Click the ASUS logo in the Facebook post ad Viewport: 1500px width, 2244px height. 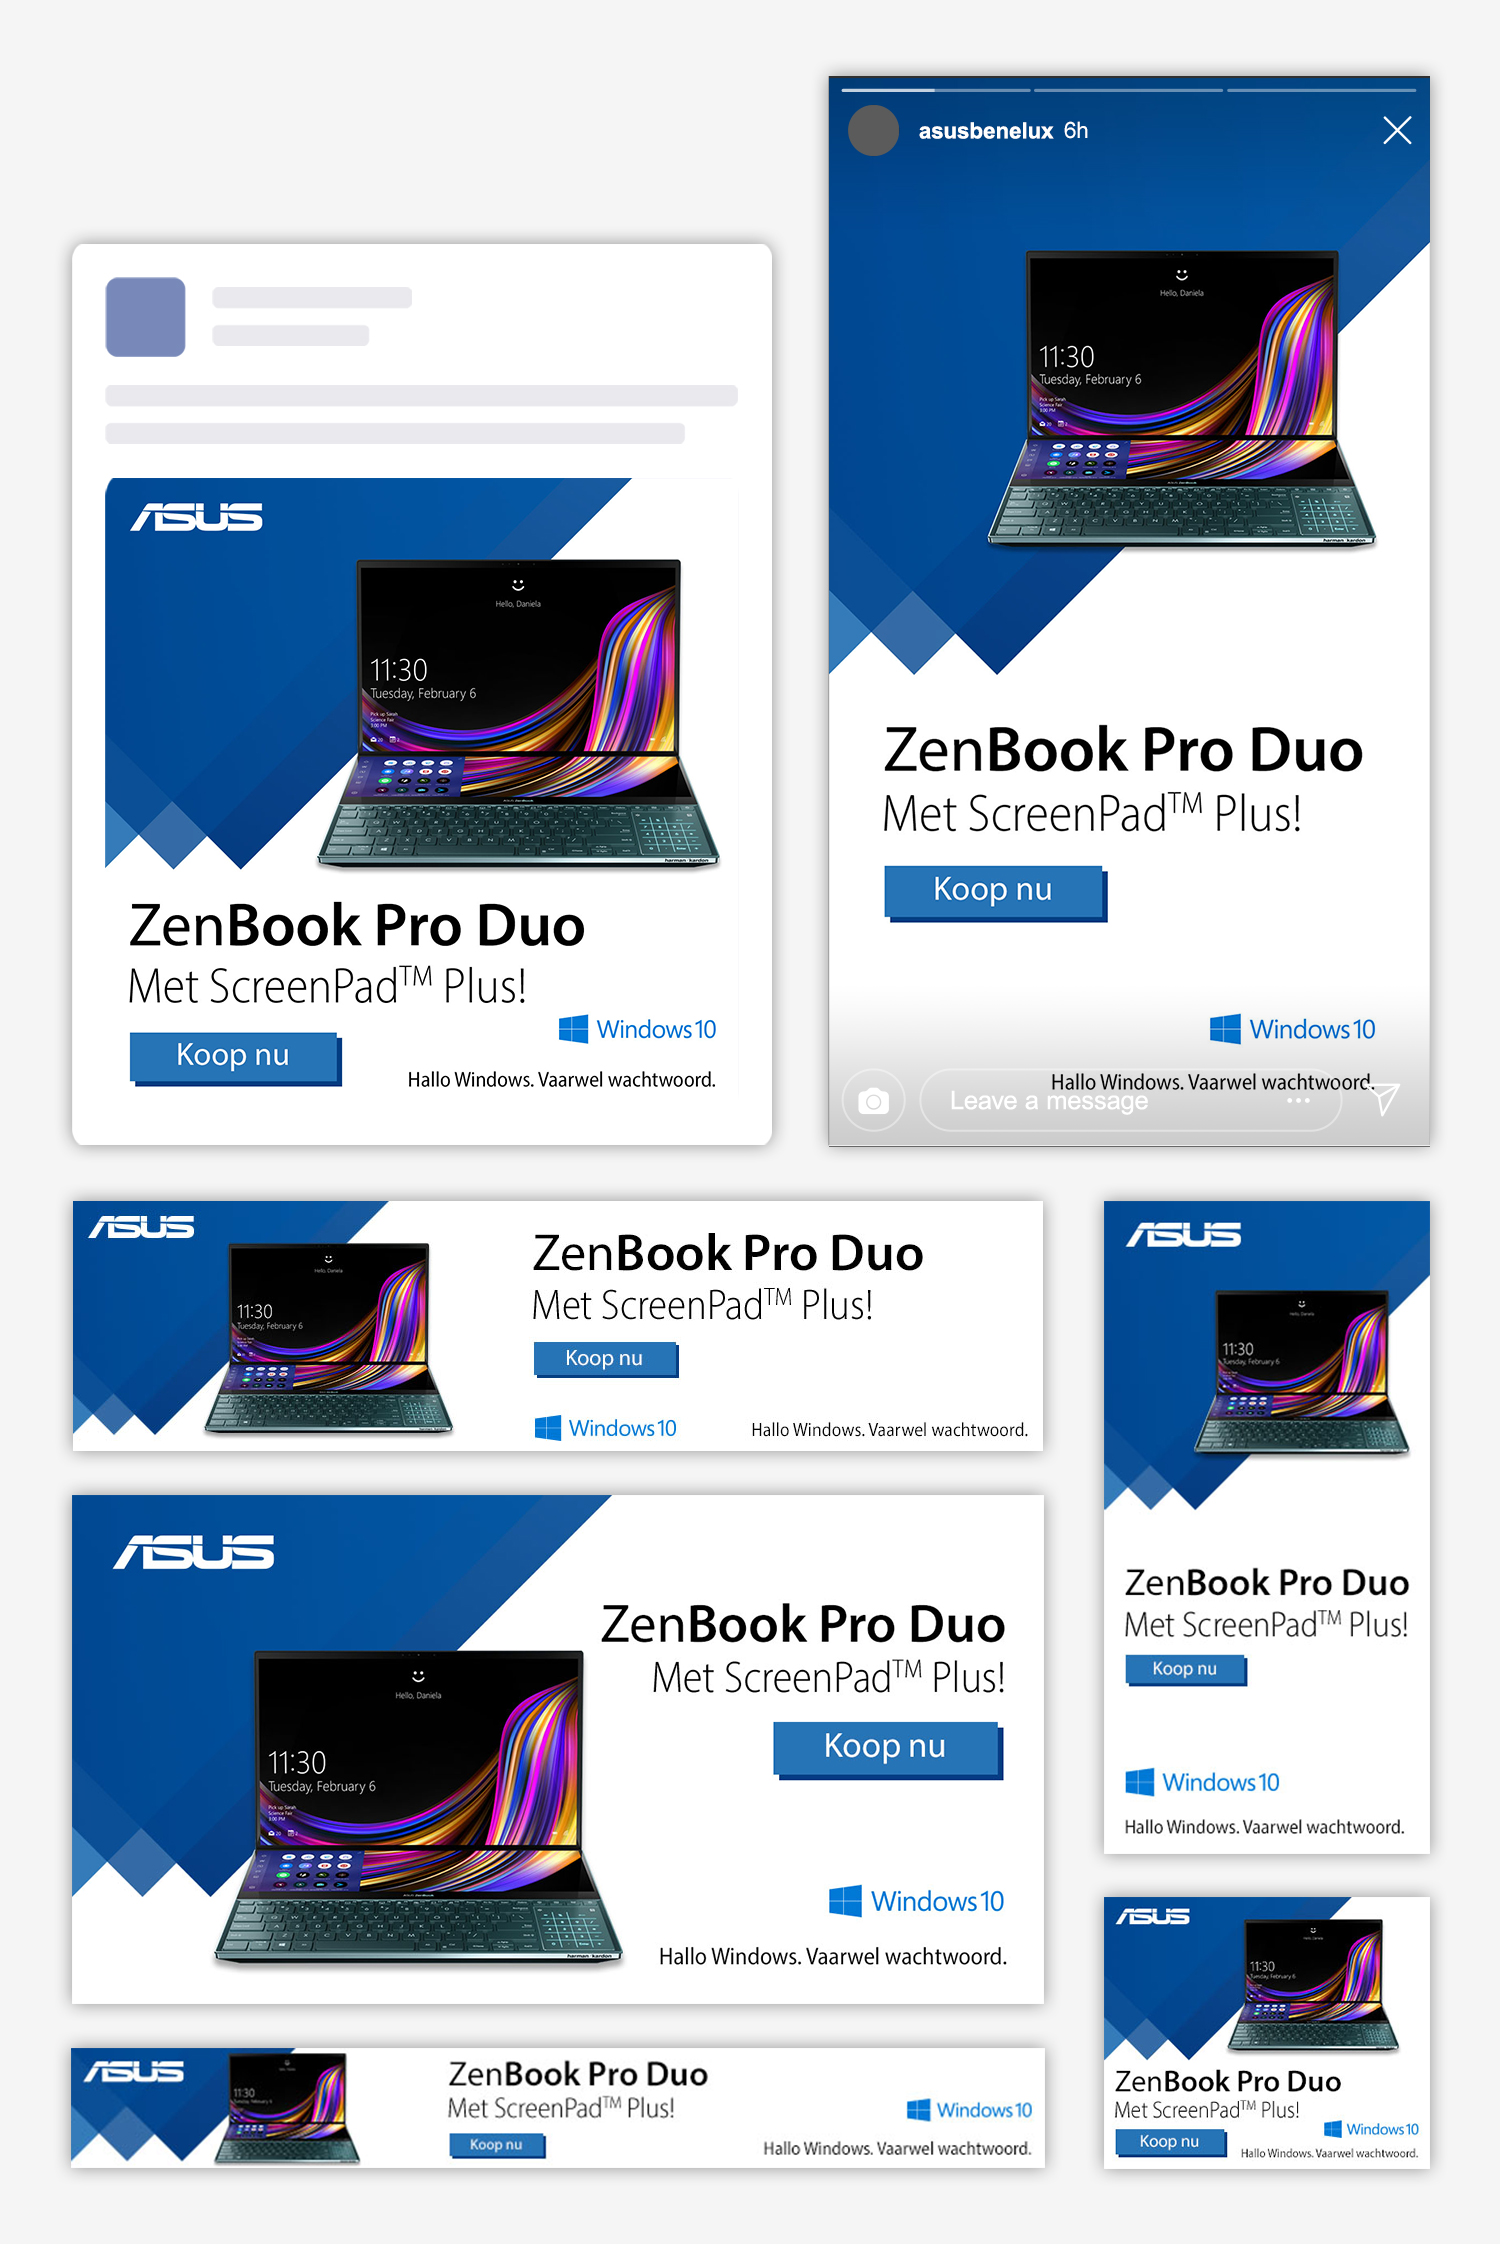197,517
